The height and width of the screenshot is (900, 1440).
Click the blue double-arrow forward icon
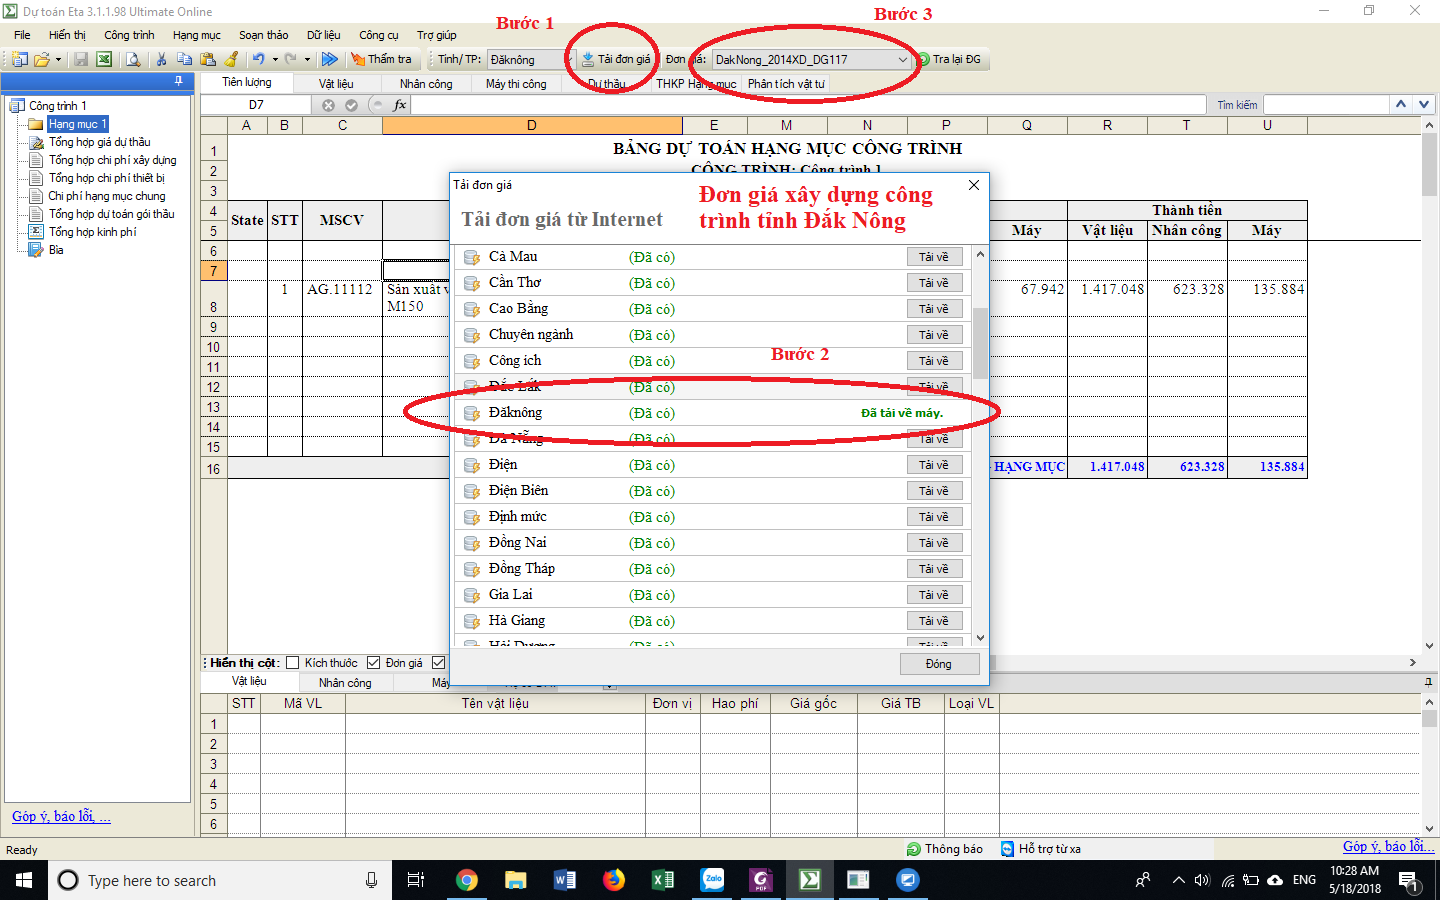coord(329,60)
